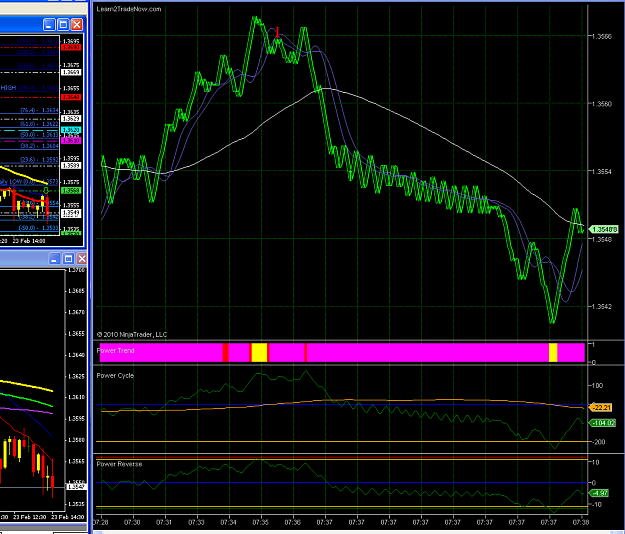The height and width of the screenshot is (534, 625).
Task: Select the orange -22.21 Power Cycle marker
Action: (x=601, y=407)
